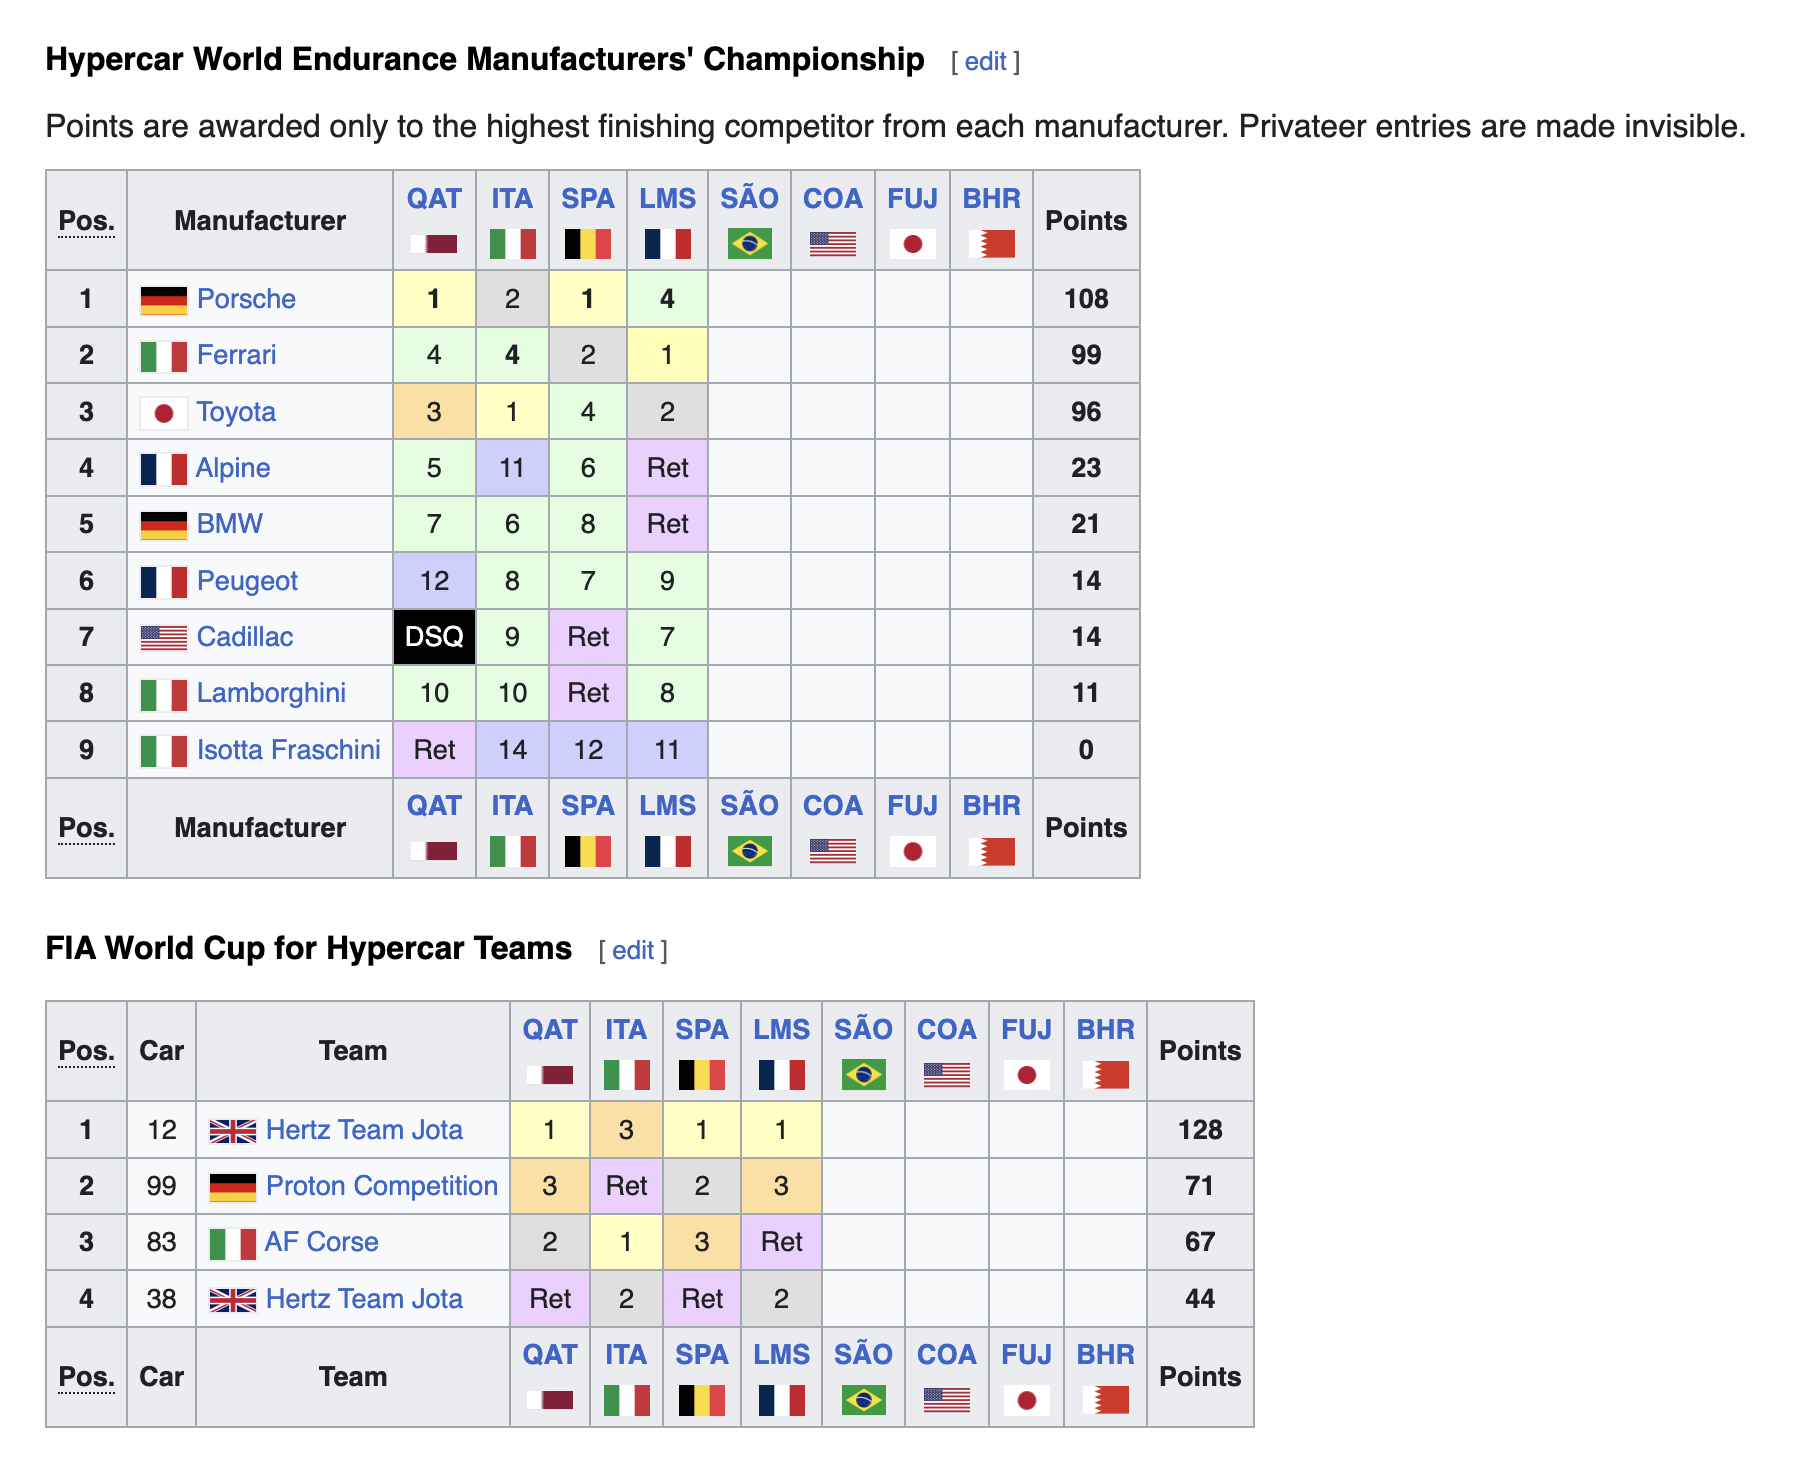Screen dimensions: 1798x1464
Task: Click Alpine's Ret result cell
Action: pos(667,468)
